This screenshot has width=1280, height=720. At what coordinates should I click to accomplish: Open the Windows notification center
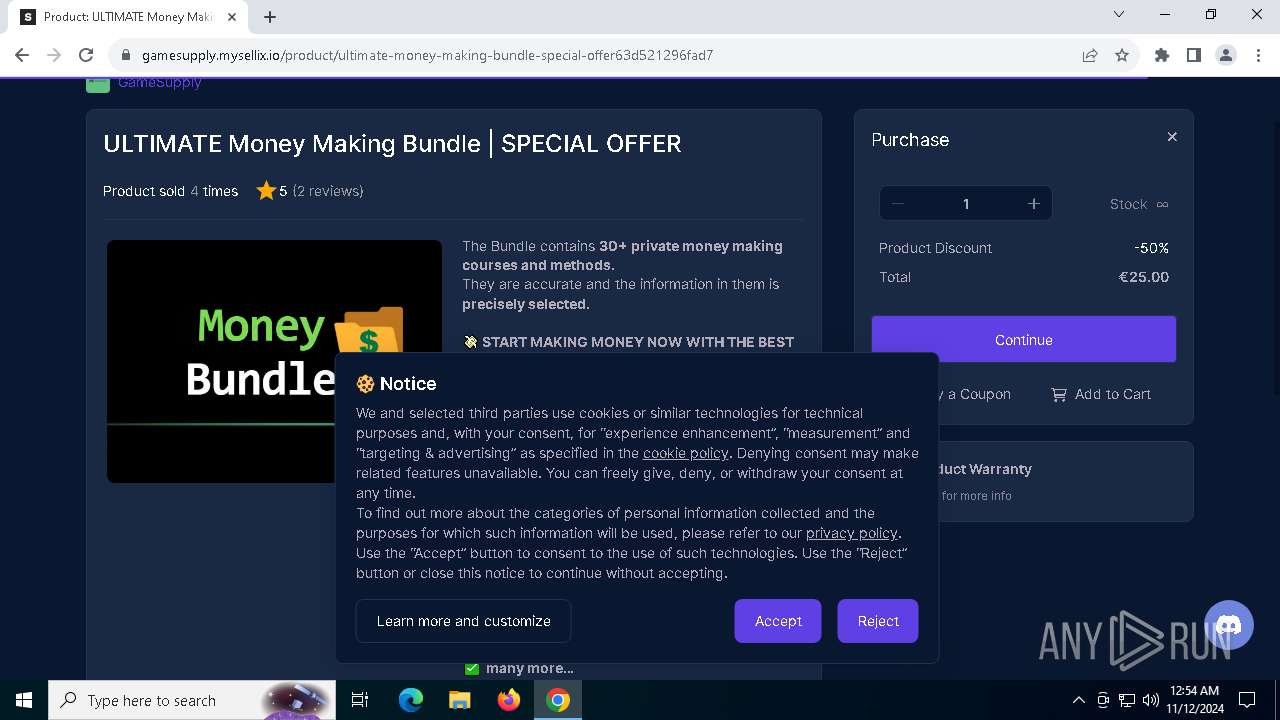(x=1247, y=700)
